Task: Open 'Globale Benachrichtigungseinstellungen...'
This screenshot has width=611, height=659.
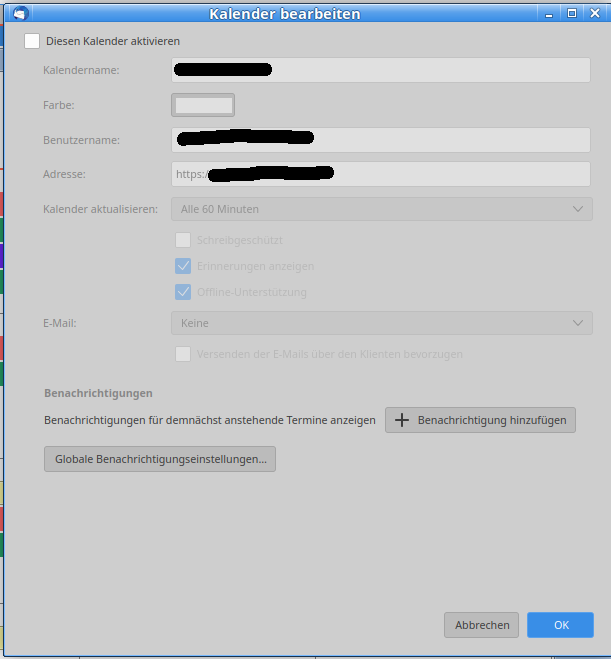Action: click(x=160, y=459)
